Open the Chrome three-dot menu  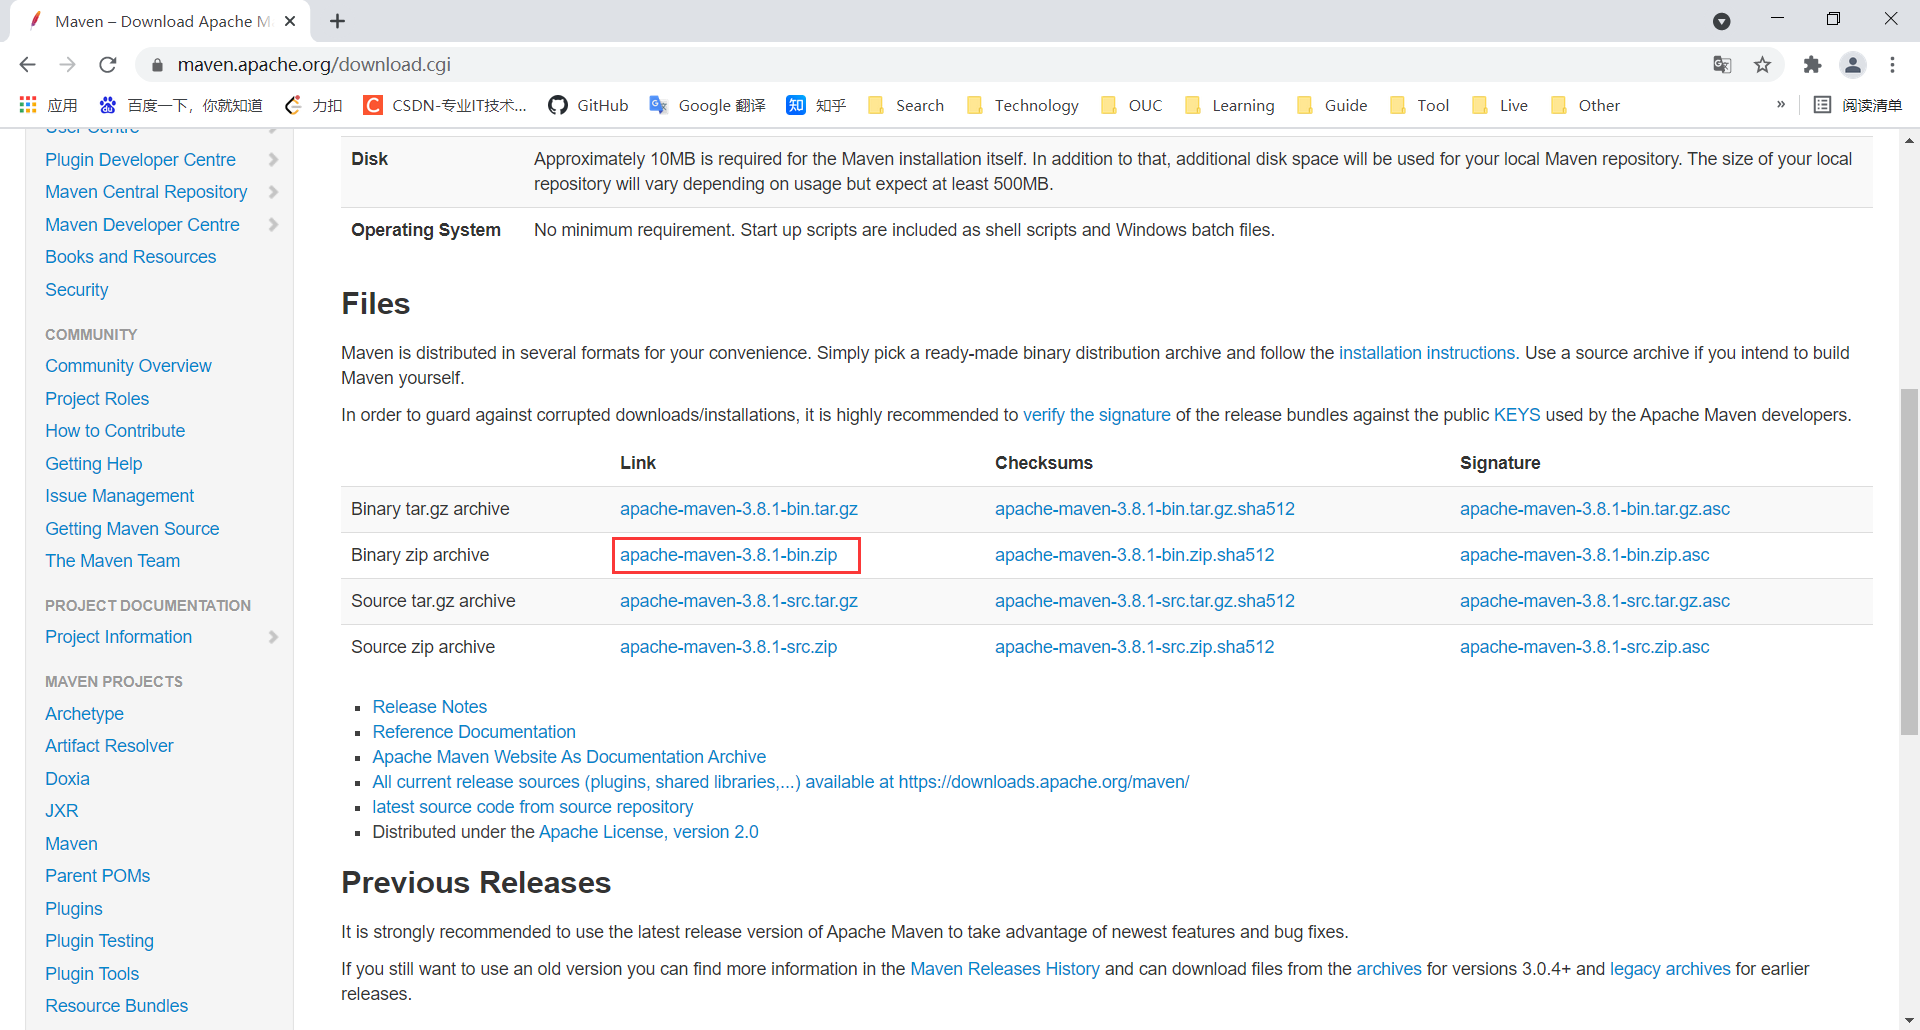1892,65
